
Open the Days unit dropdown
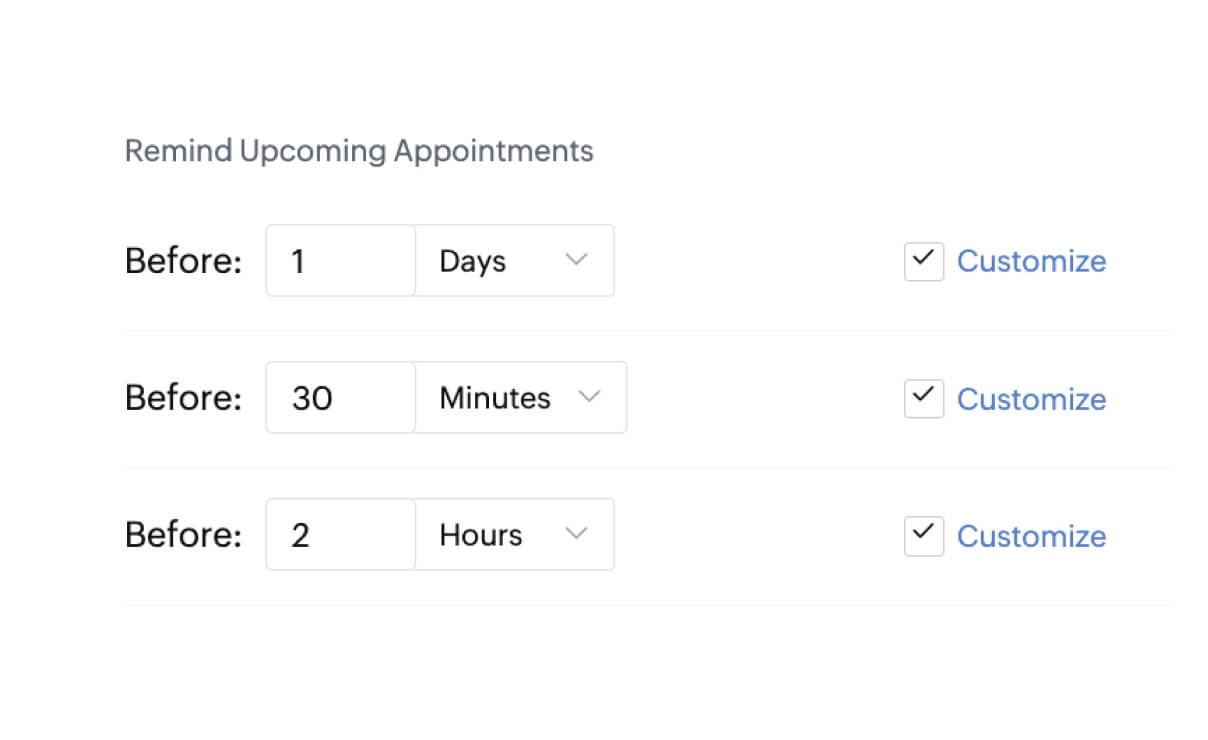515,260
